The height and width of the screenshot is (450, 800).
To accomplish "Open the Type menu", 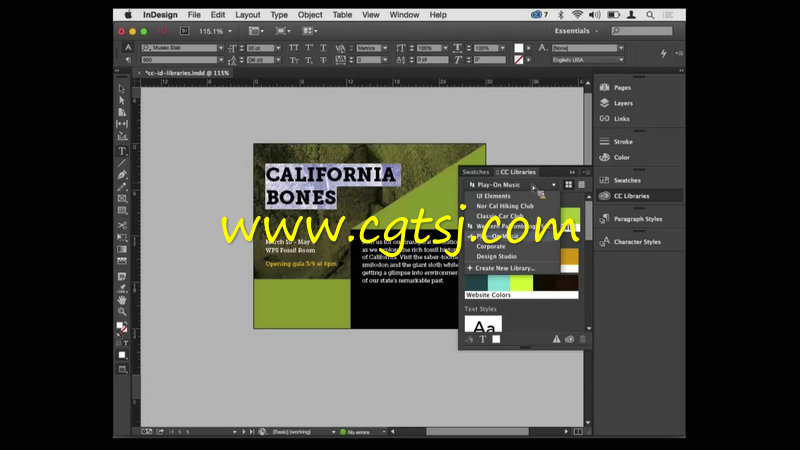I will coord(279,15).
